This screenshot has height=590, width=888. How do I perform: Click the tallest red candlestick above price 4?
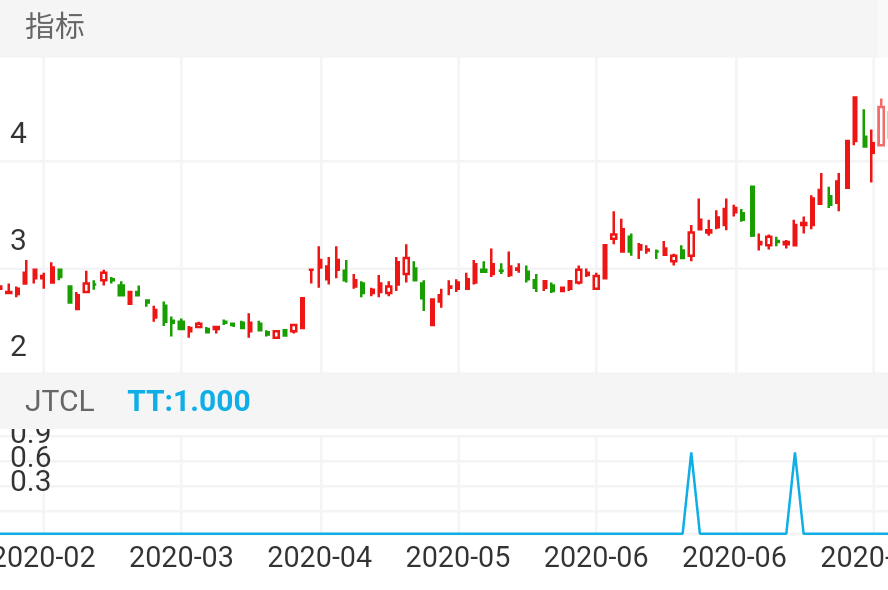point(855,120)
